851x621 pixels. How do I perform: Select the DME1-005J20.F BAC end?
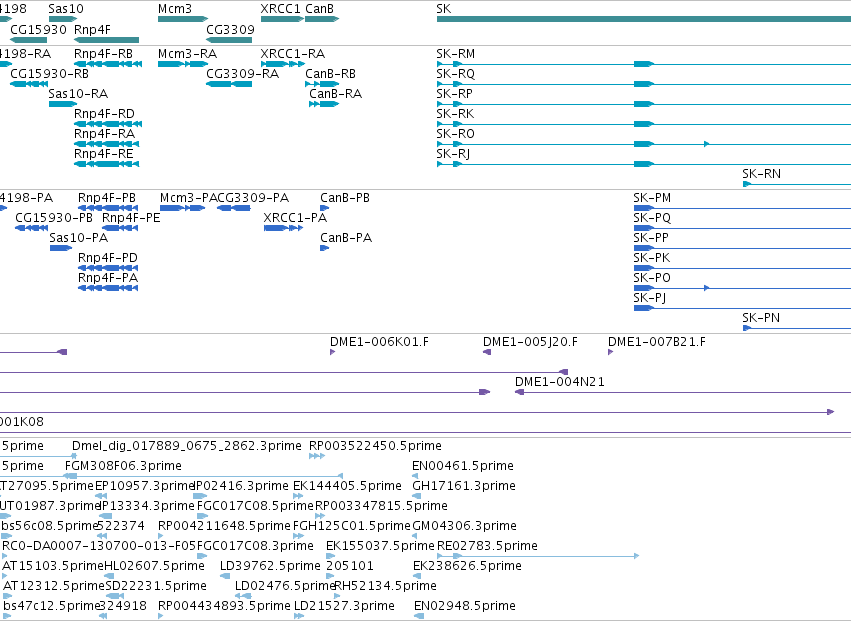487,352
